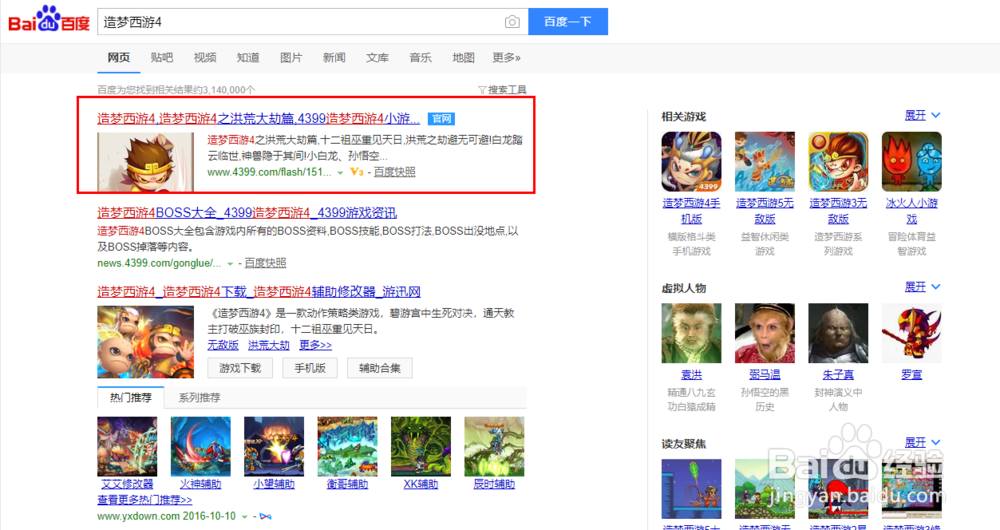Open dropdown arrow after www.4399.com URL
Viewport: 1000px width, 530px height.
[340, 173]
